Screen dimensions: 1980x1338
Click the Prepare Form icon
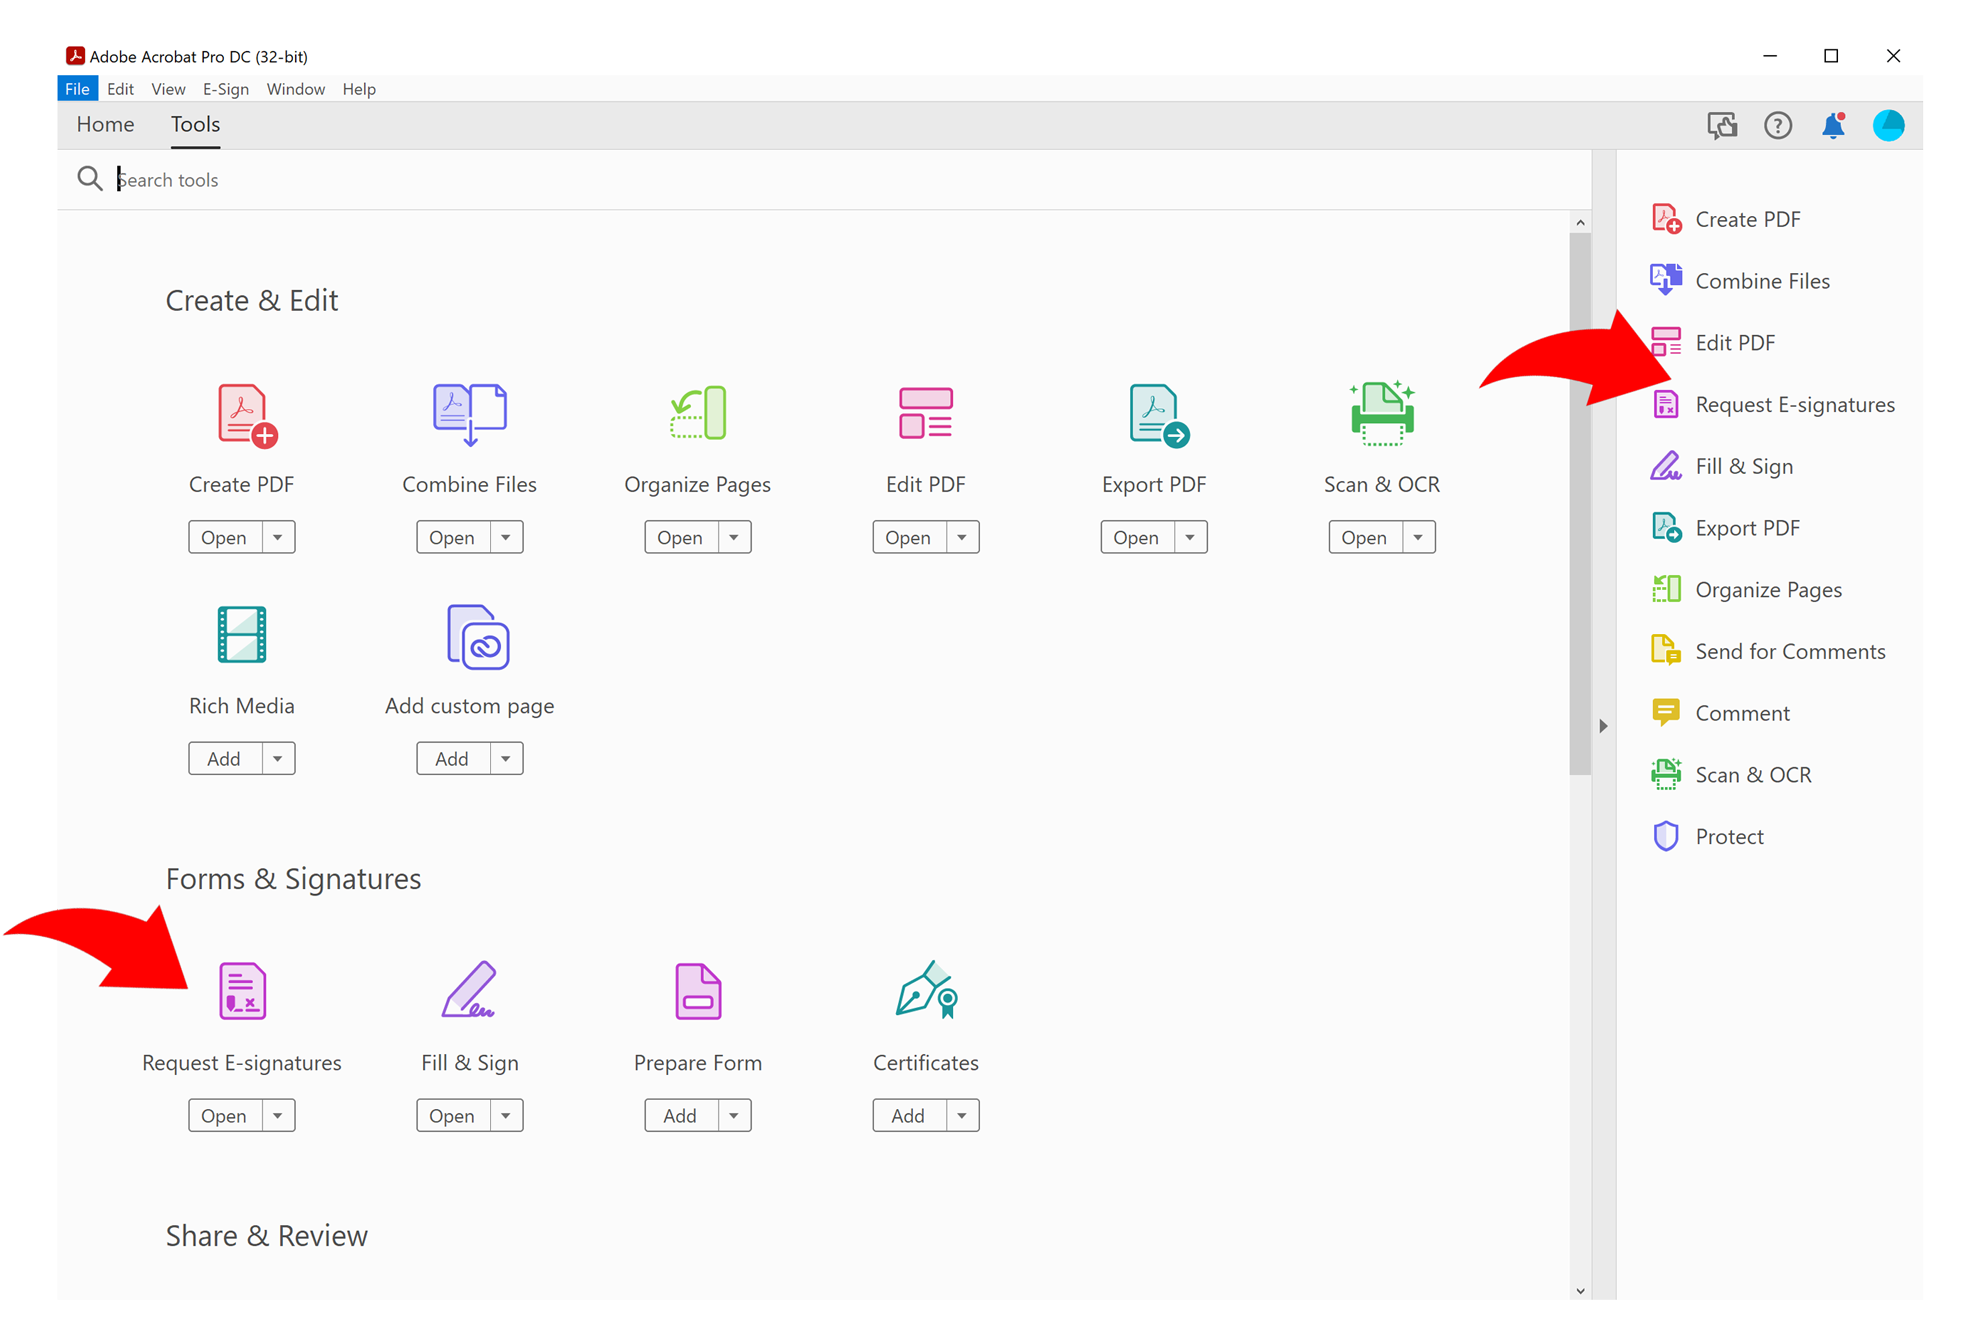[x=698, y=991]
